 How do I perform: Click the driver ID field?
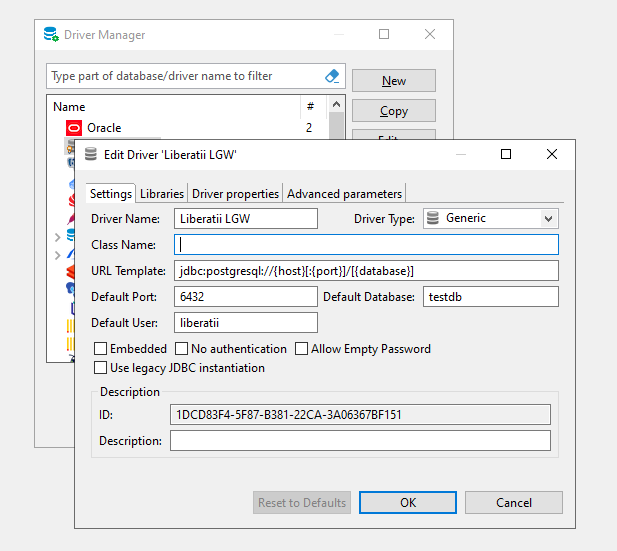pyautogui.click(x=360, y=414)
